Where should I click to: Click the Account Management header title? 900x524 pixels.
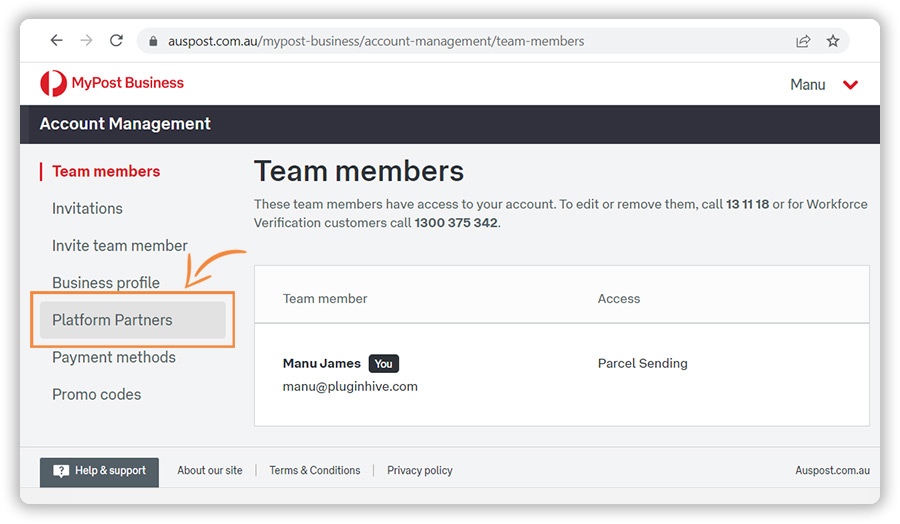125,124
